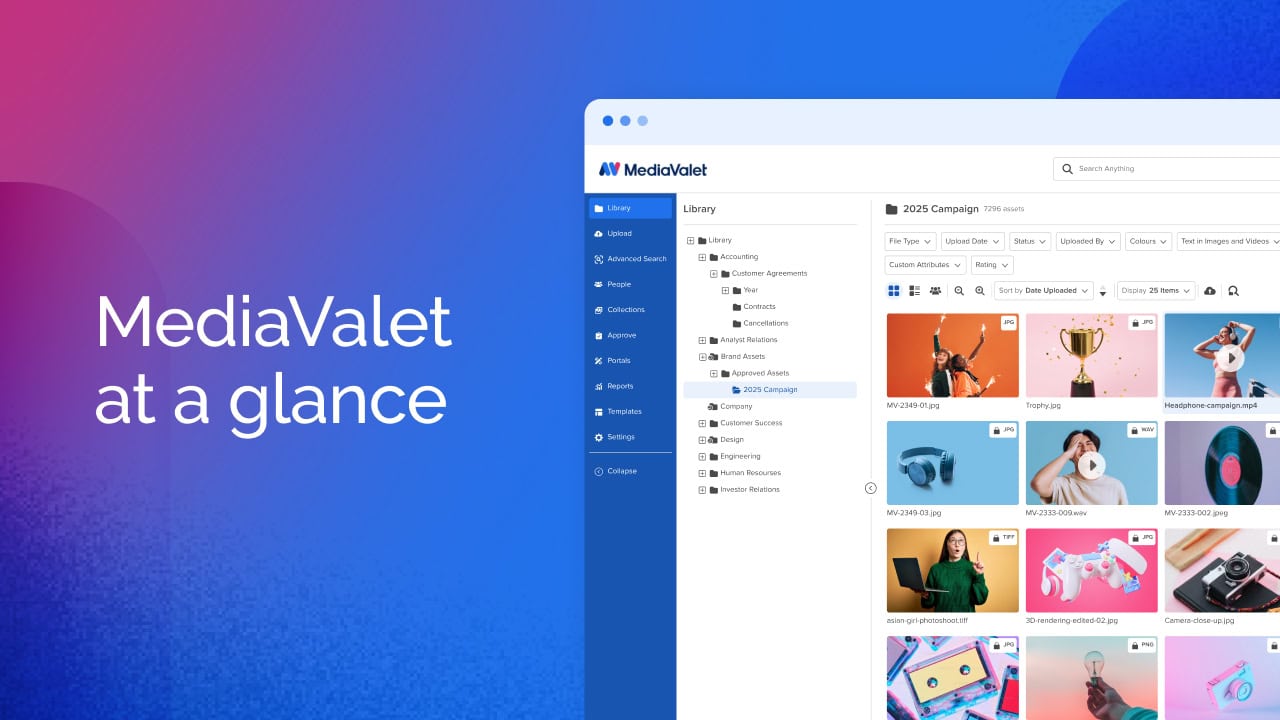
Task: Open Sort by Date Uploaded dropdown
Action: [x=1044, y=291]
